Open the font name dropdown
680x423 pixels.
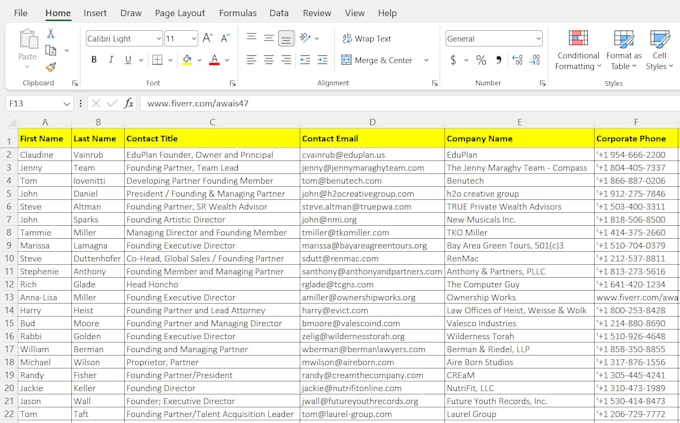[159, 39]
